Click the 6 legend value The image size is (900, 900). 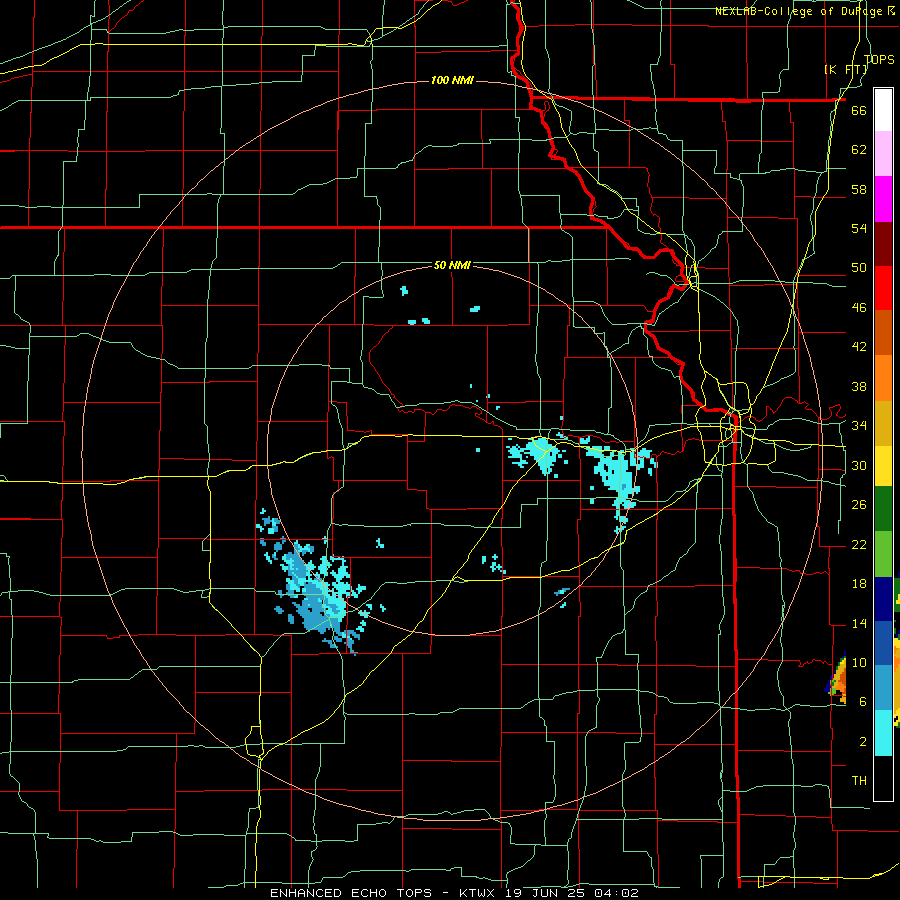point(862,702)
